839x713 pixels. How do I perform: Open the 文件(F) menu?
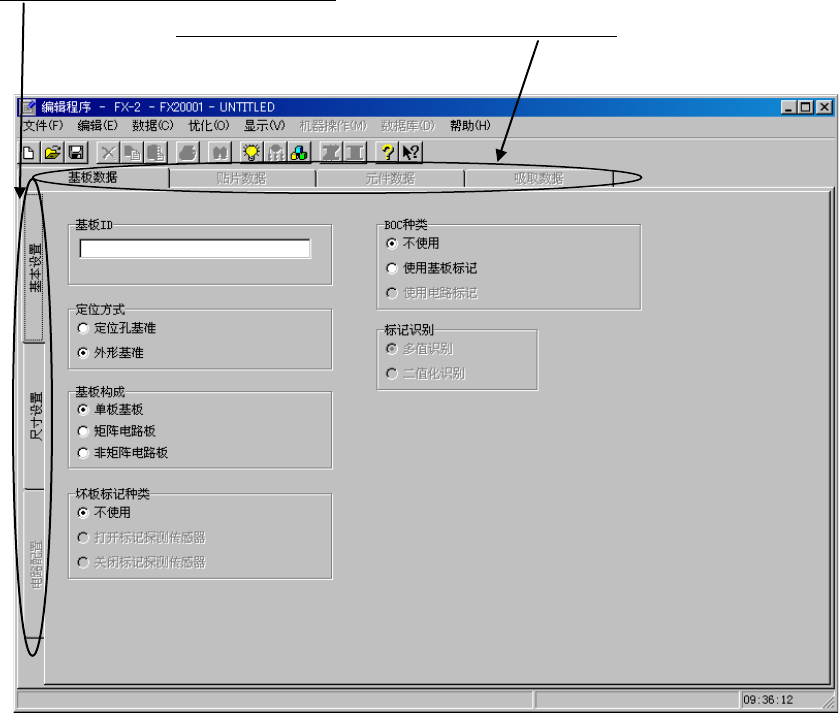point(43,125)
